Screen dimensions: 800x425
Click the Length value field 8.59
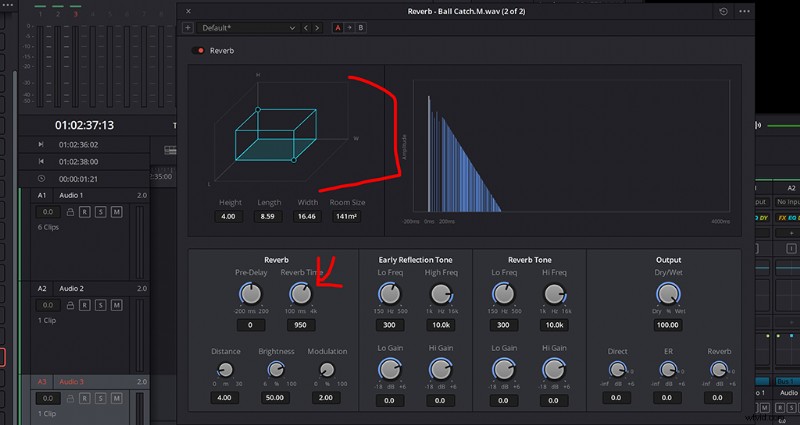coord(267,216)
